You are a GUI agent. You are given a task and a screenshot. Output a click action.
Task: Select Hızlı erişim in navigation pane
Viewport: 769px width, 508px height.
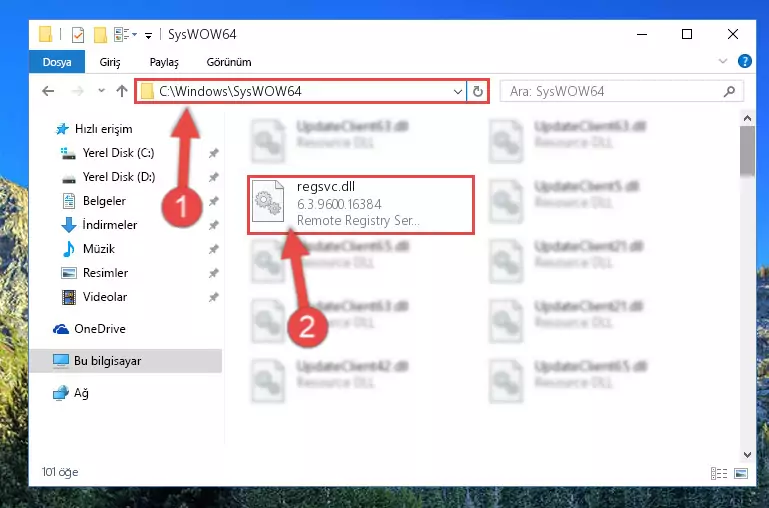pos(103,129)
